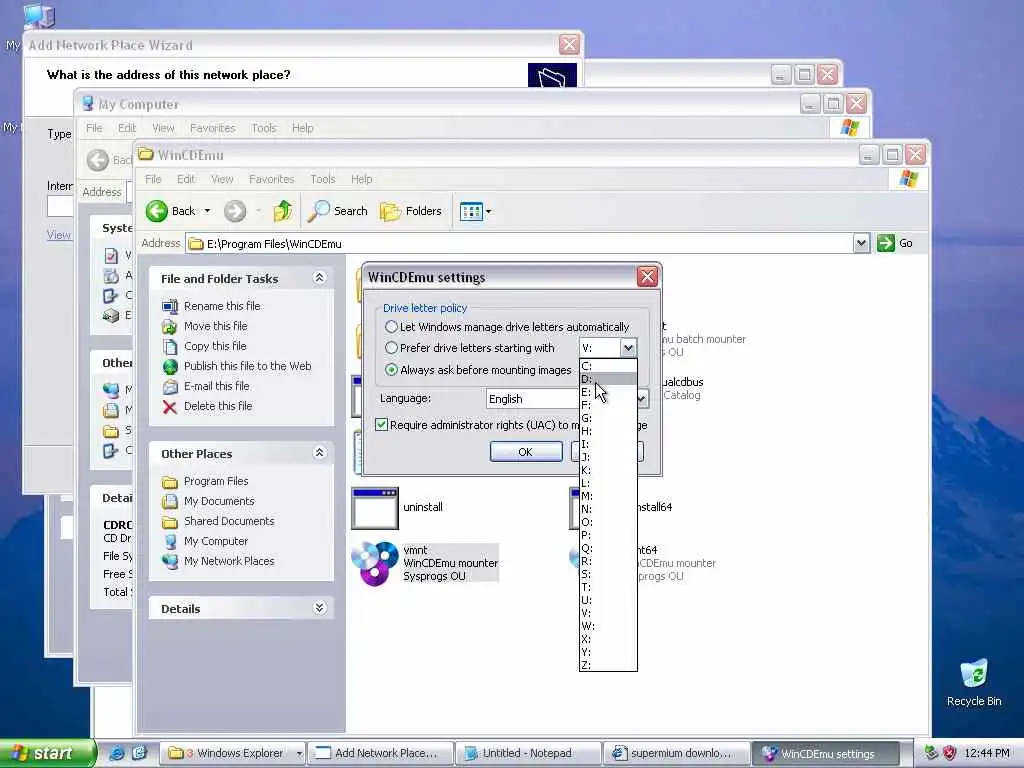This screenshot has width=1024, height=768.
Task: Click Publish this file to the Web
Action: pyautogui.click(x=248, y=366)
